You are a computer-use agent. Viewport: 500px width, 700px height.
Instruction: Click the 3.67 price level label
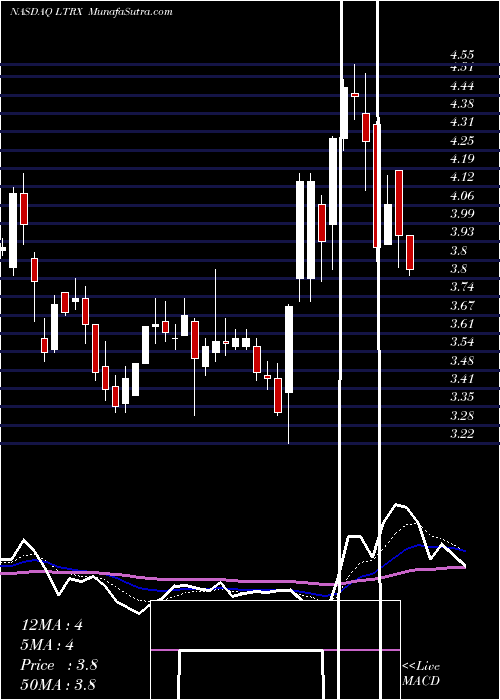click(x=462, y=305)
